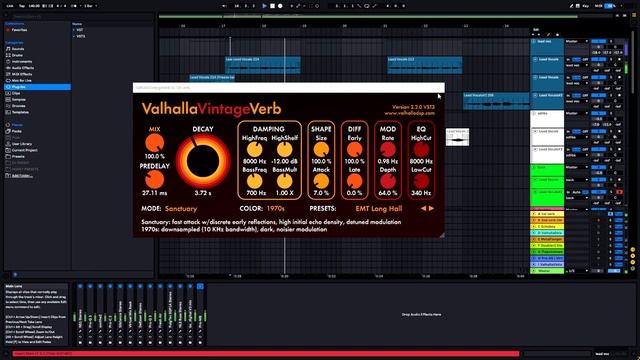640x360 pixels.
Task: Click the HighFreq damping knob
Action: click(254, 149)
